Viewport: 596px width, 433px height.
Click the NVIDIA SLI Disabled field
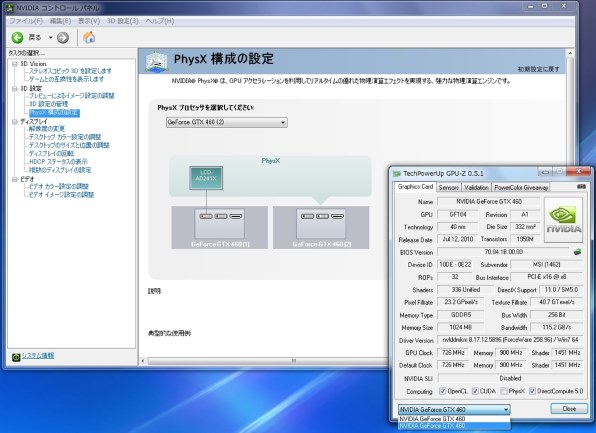pyautogui.click(x=510, y=378)
